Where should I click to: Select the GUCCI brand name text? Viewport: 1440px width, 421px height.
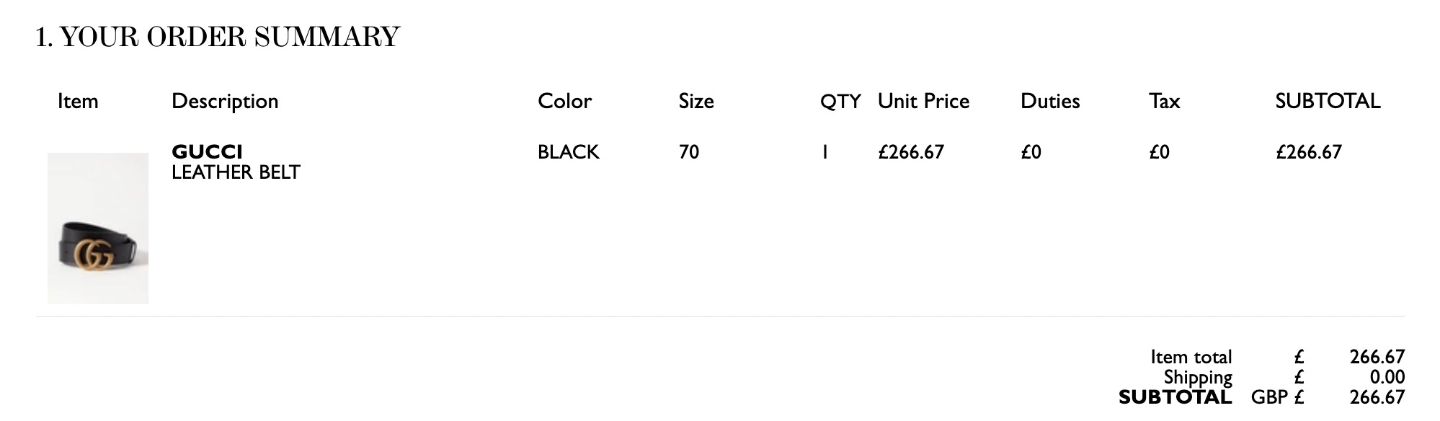tap(207, 153)
